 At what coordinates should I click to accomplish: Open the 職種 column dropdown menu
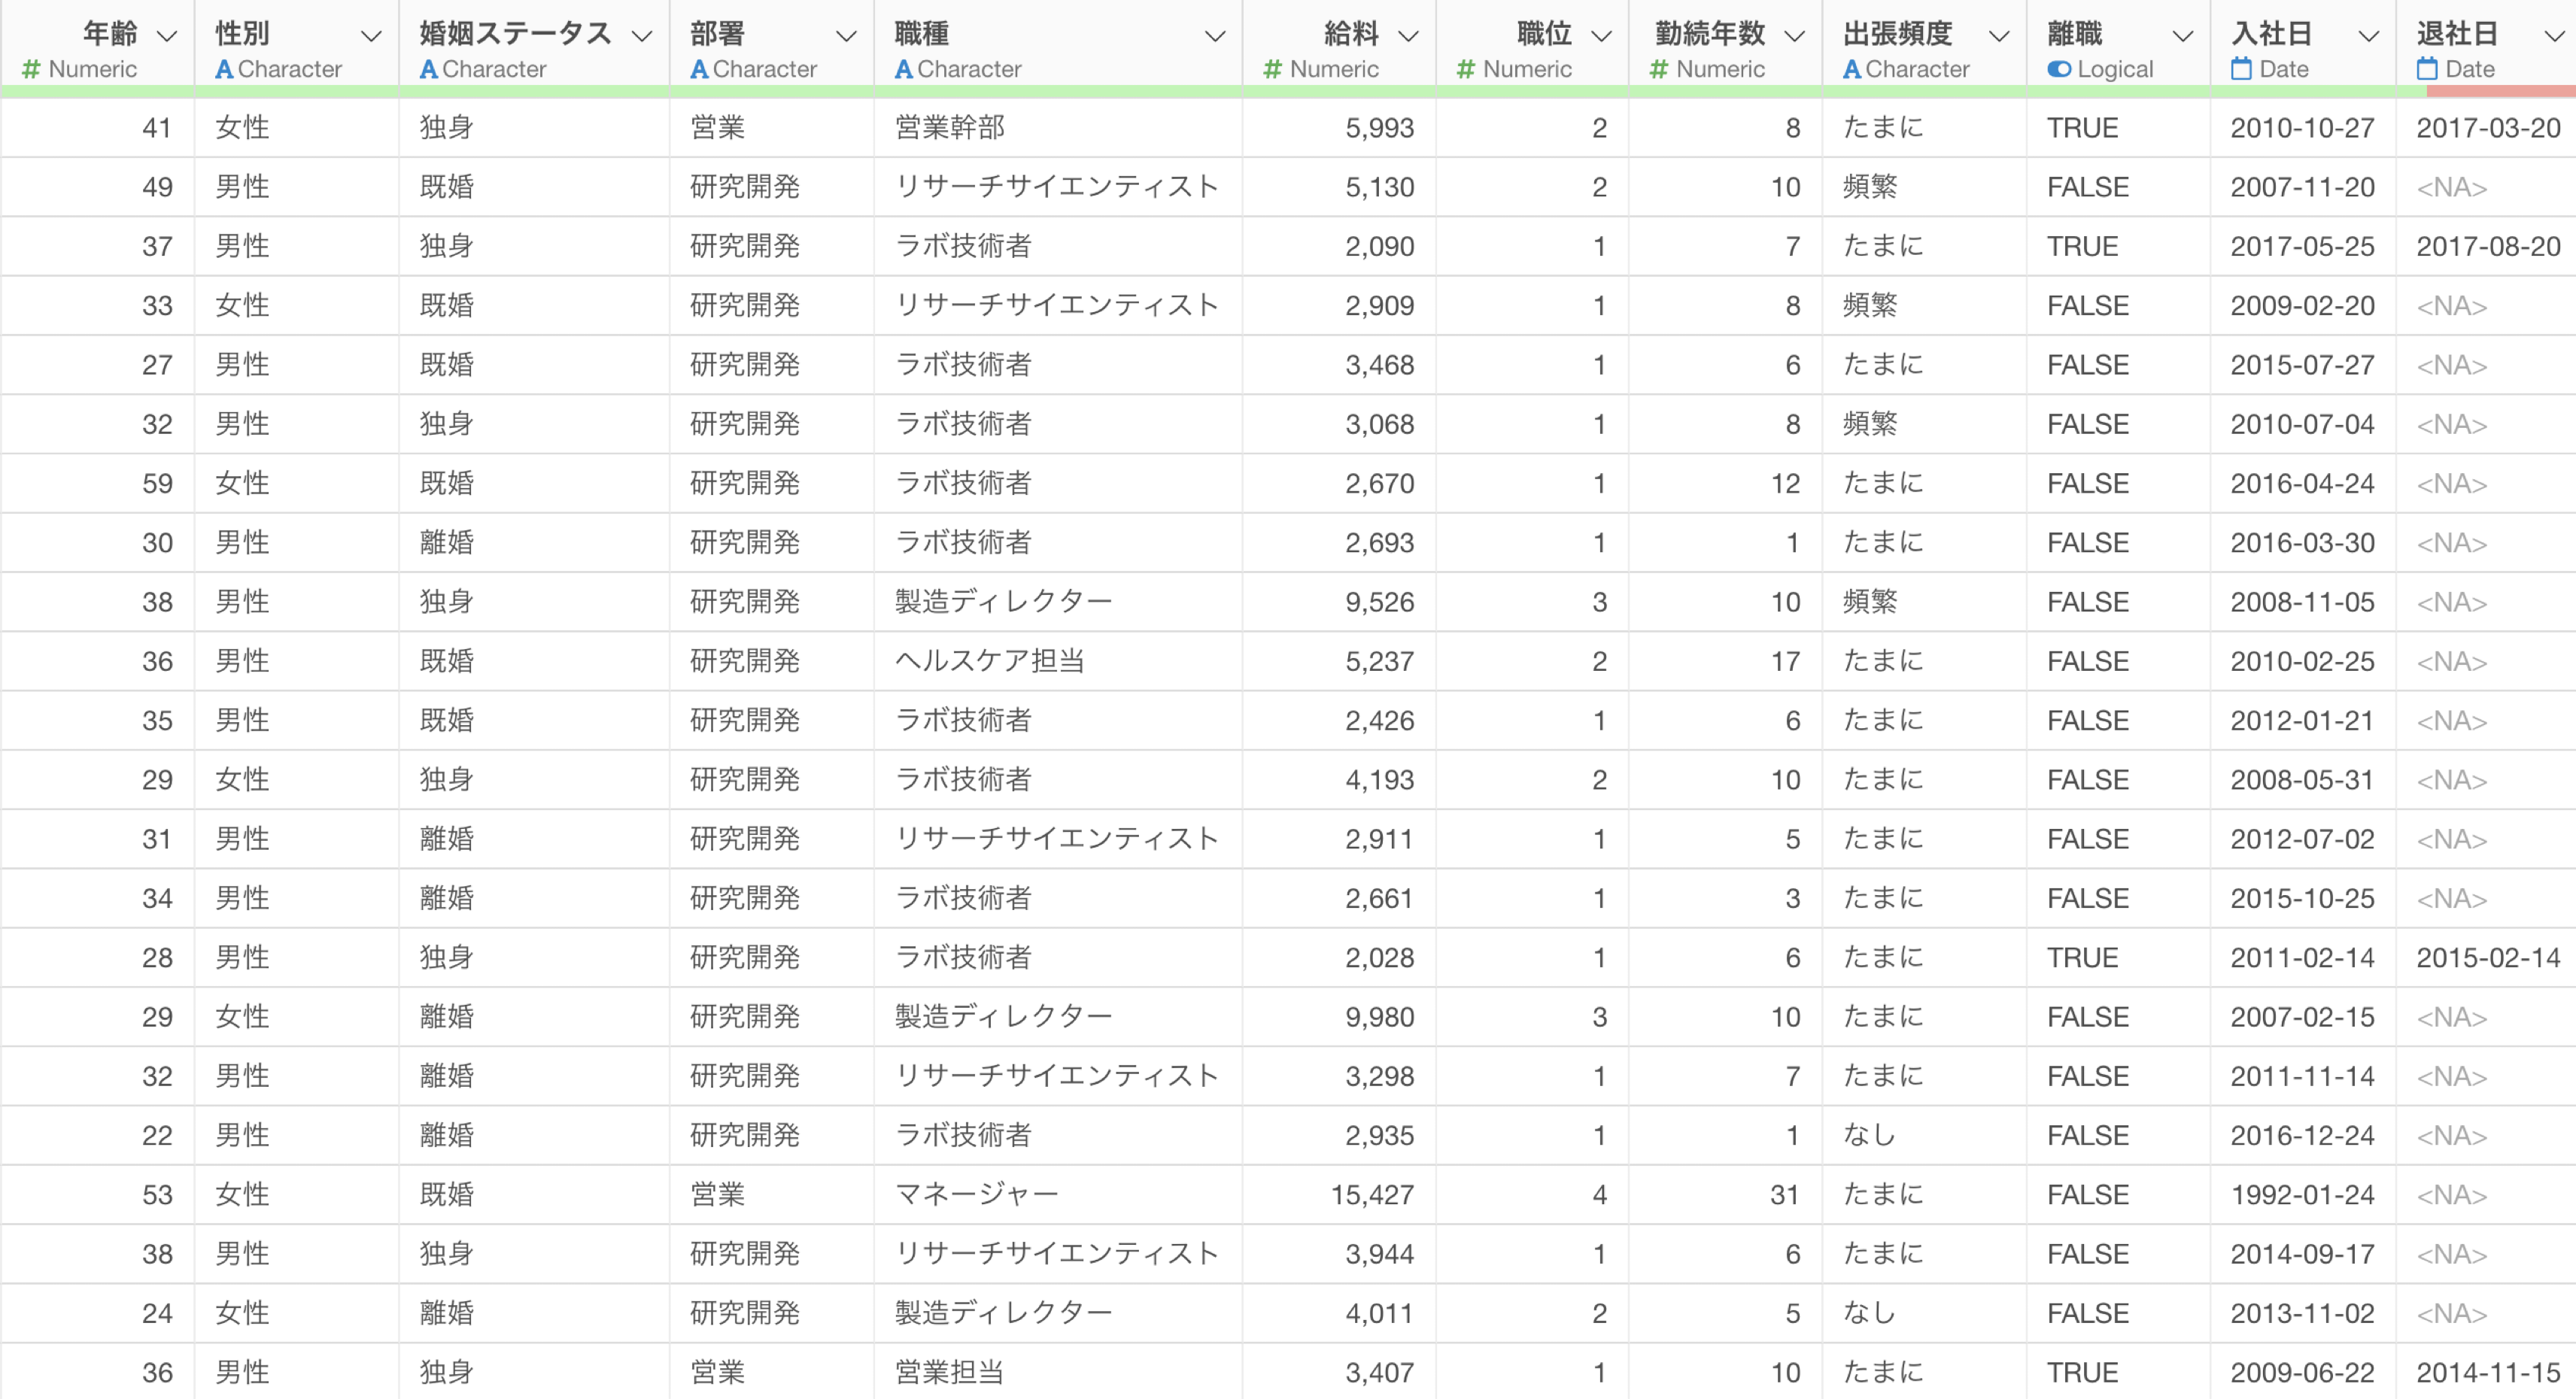[1215, 36]
